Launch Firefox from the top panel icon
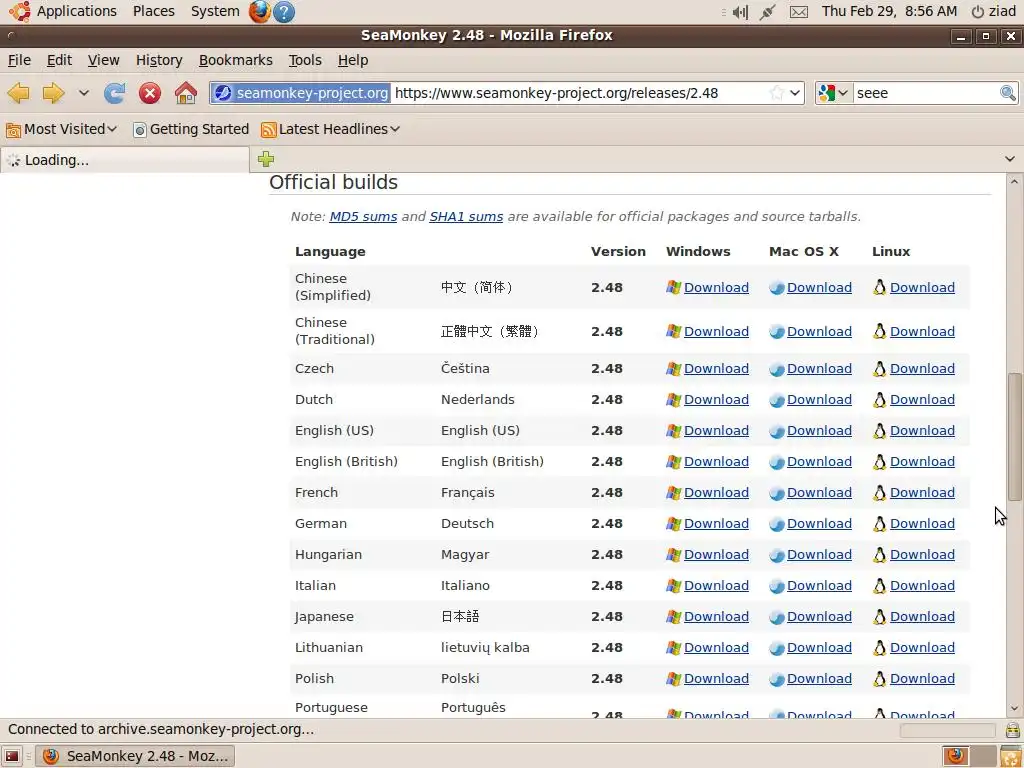The width and height of the screenshot is (1024, 768). point(259,11)
